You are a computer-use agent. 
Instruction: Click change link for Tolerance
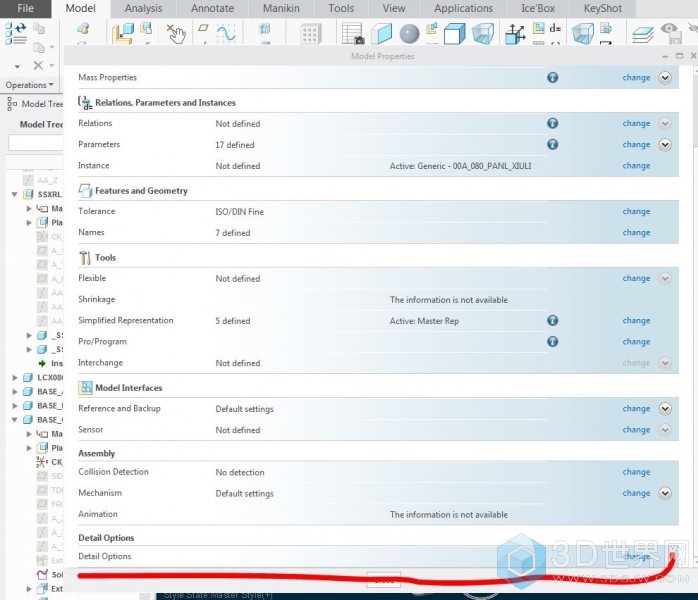pos(636,212)
